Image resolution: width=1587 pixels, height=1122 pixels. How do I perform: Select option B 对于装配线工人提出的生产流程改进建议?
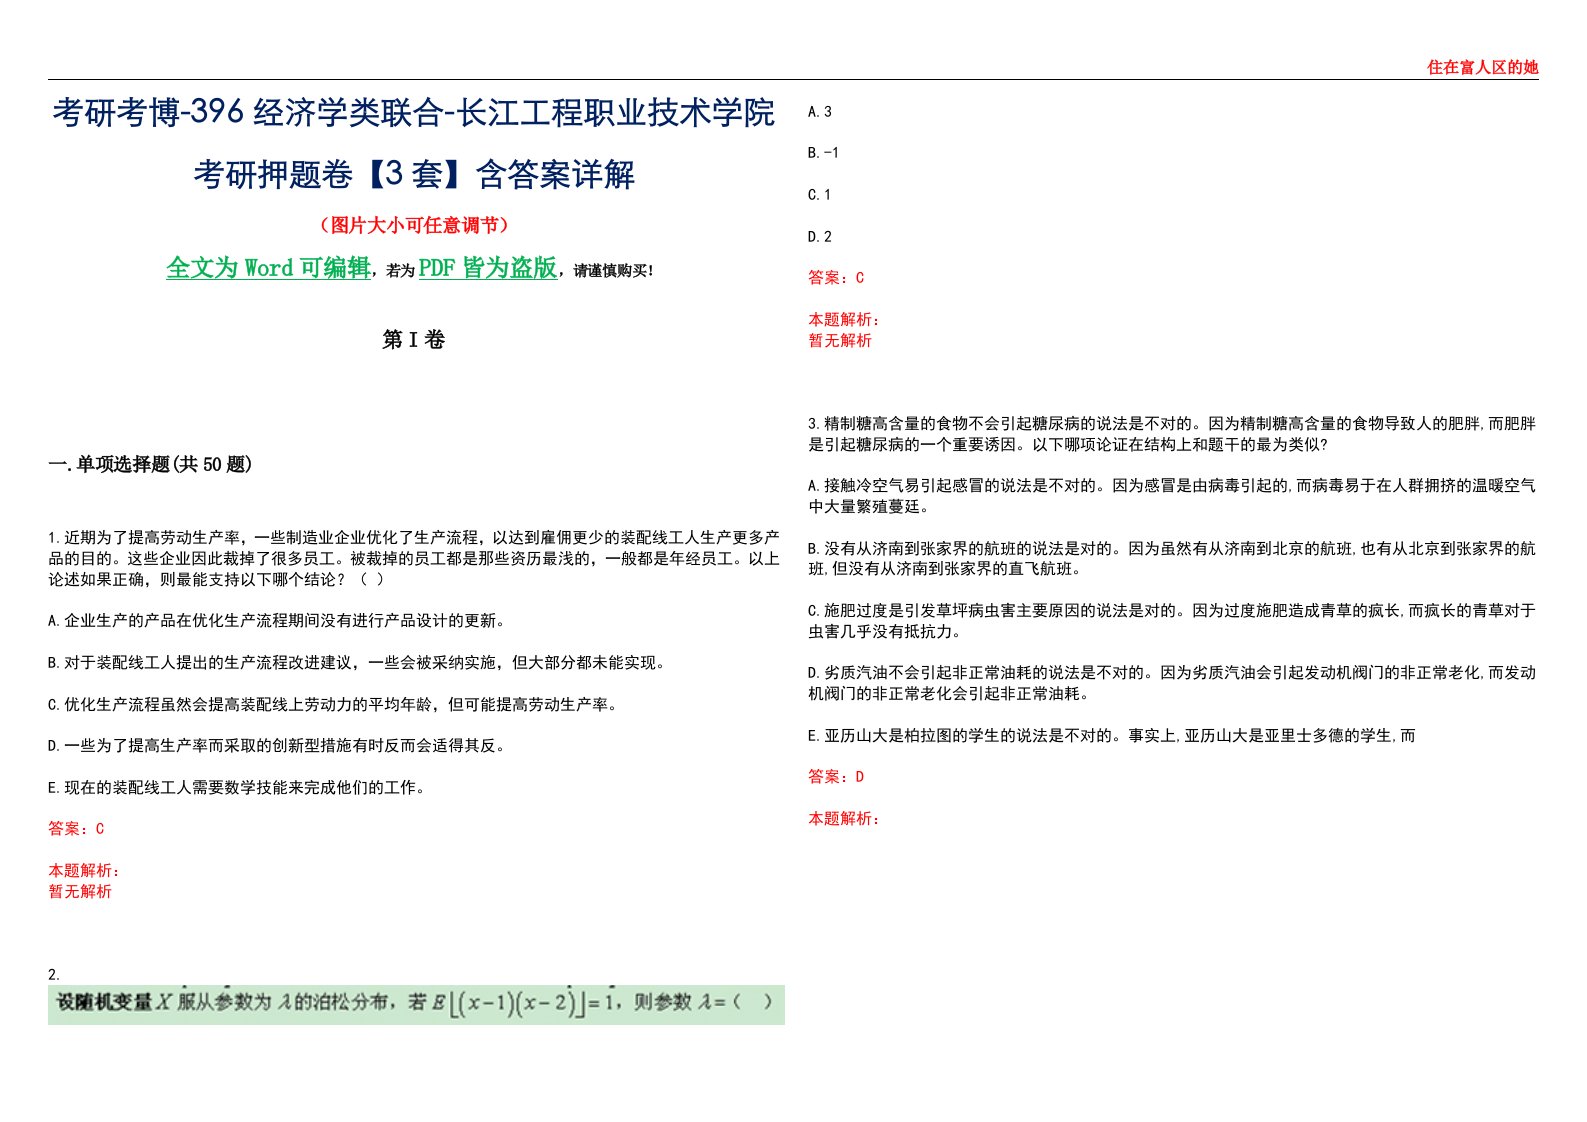[357, 662]
